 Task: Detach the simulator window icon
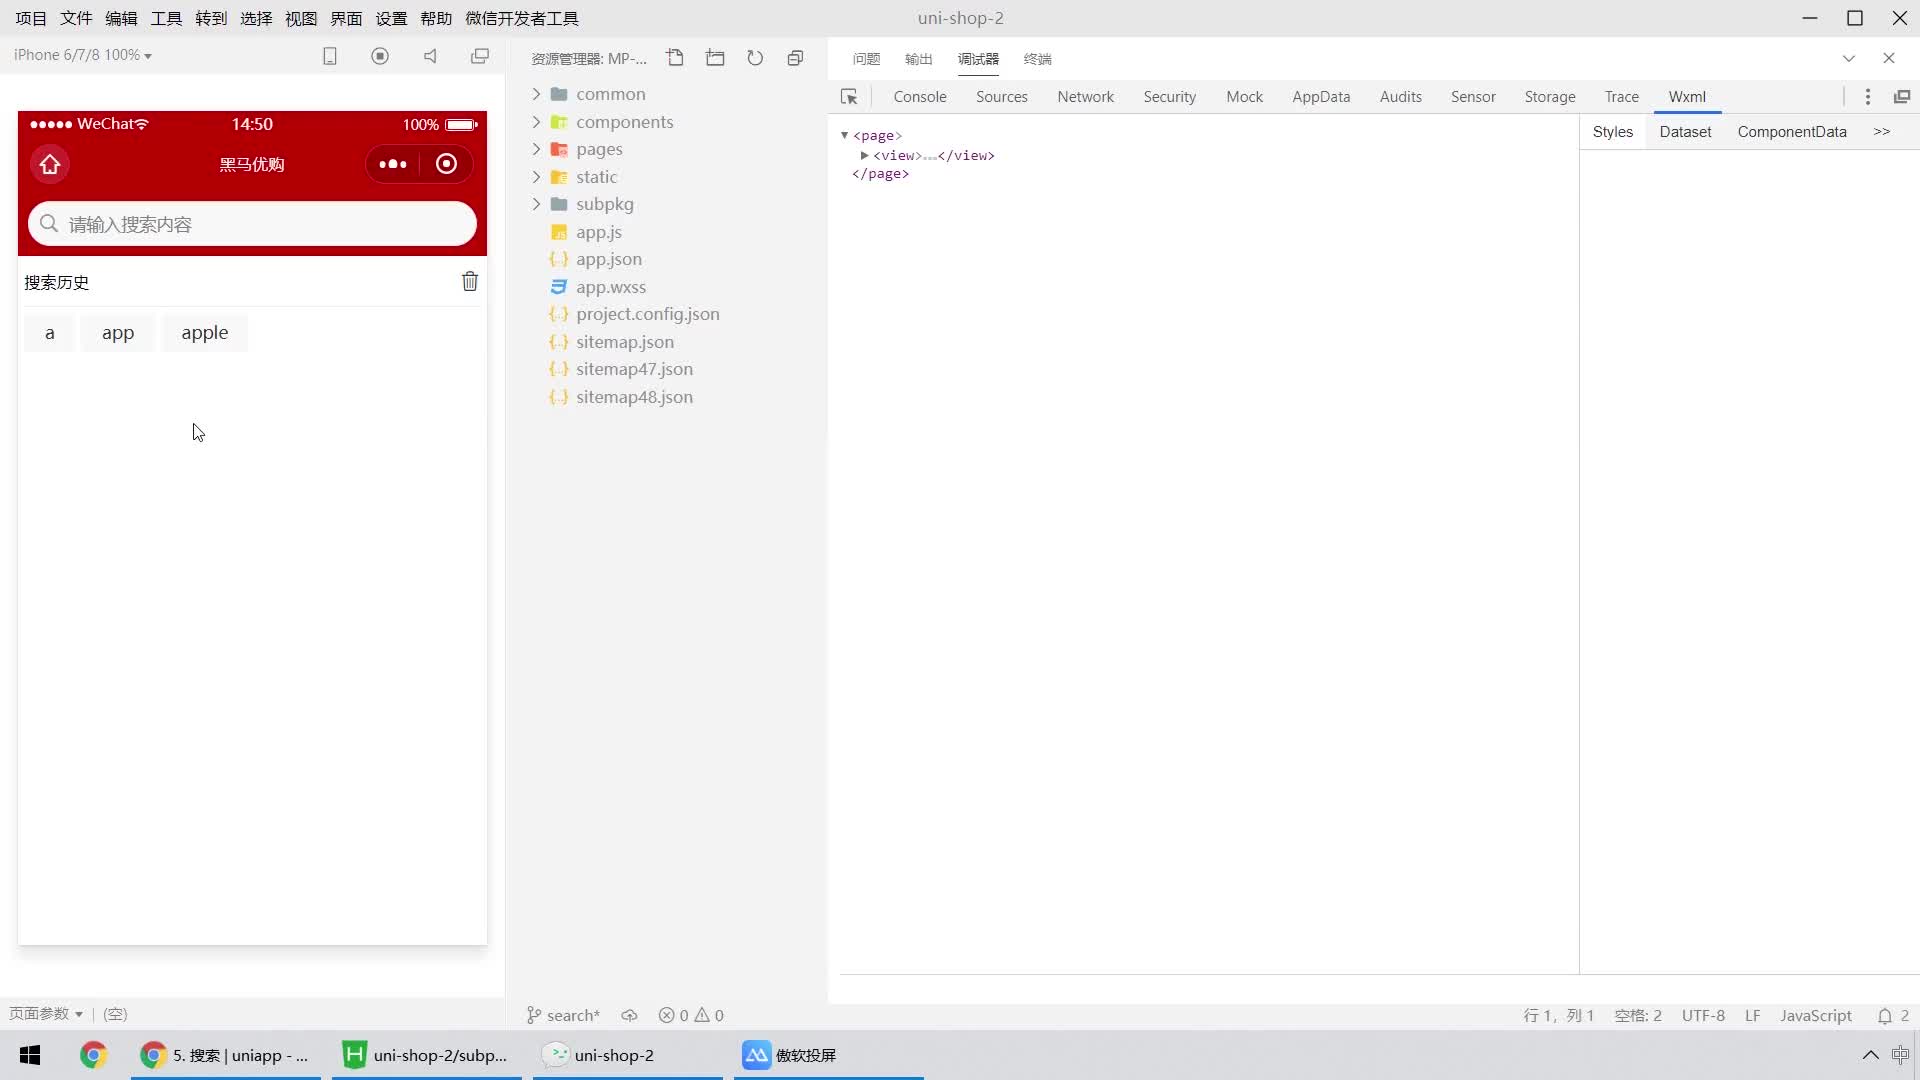(x=480, y=56)
